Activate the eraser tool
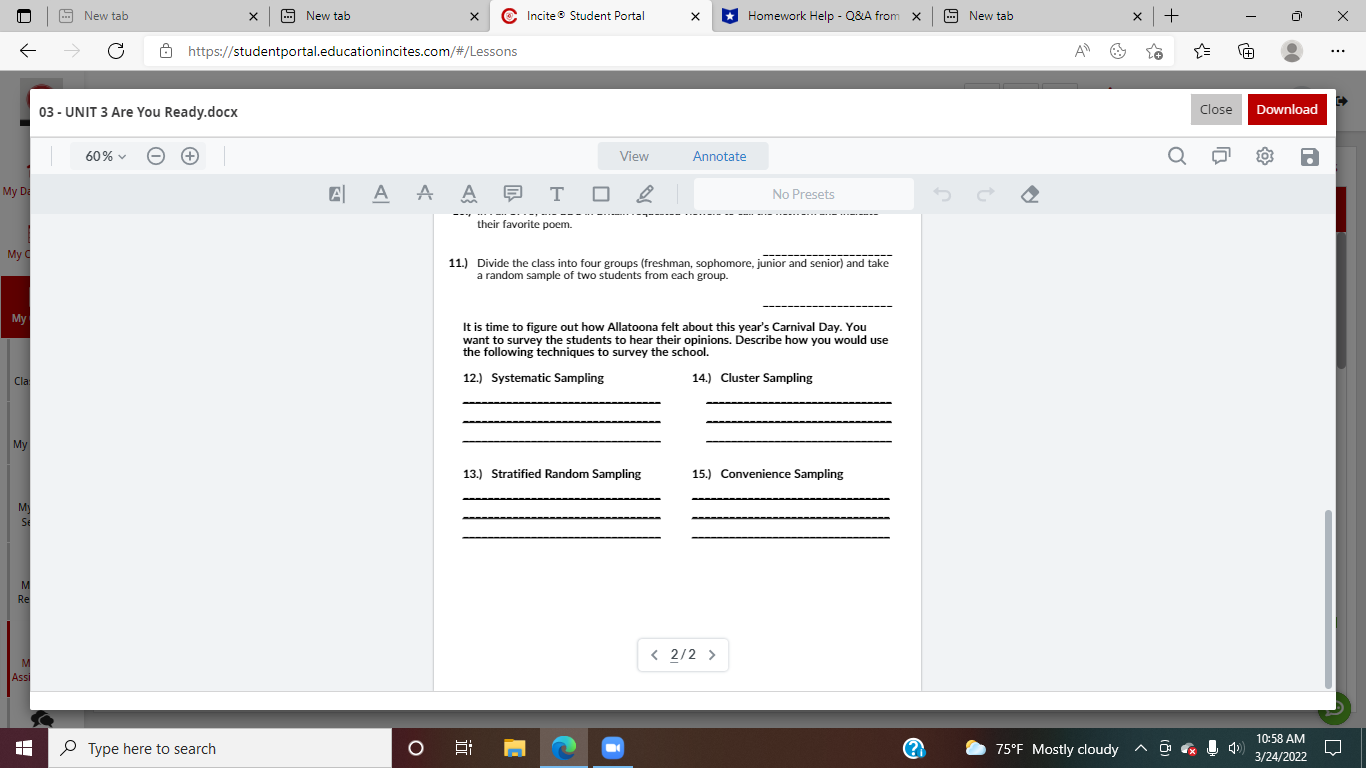 tap(1030, 193)
